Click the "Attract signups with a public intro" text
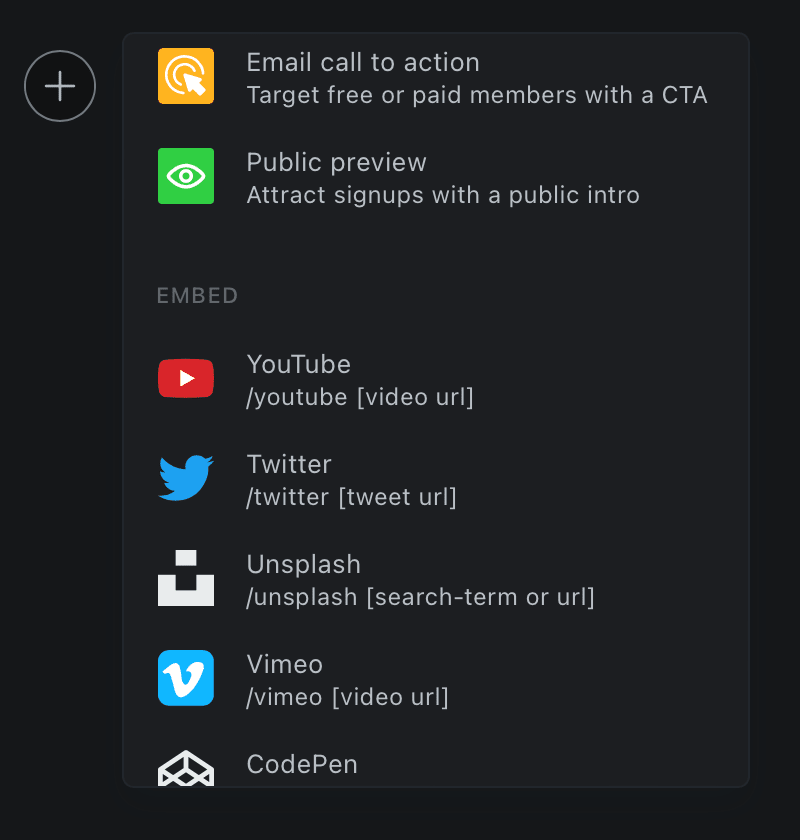This screenshot has width=800, height=840. point(443,195)
